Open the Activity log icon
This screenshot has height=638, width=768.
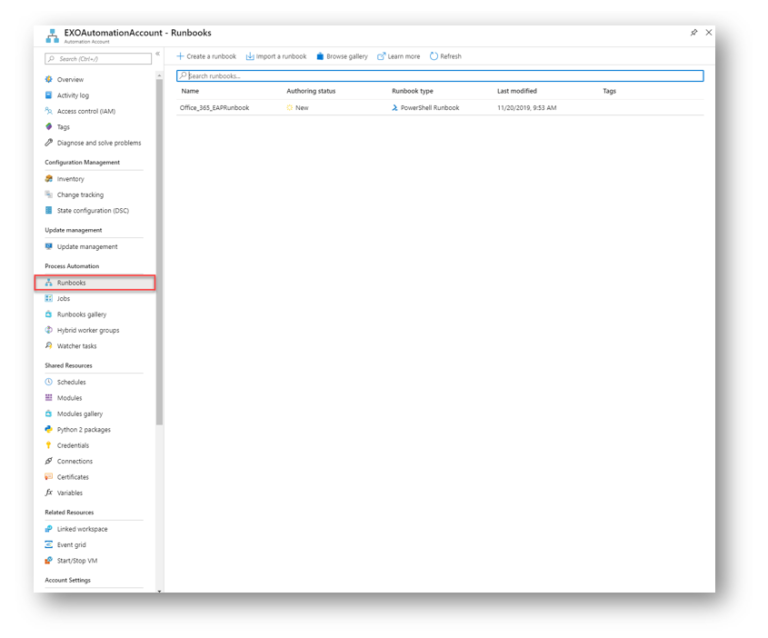coord(48,95)
